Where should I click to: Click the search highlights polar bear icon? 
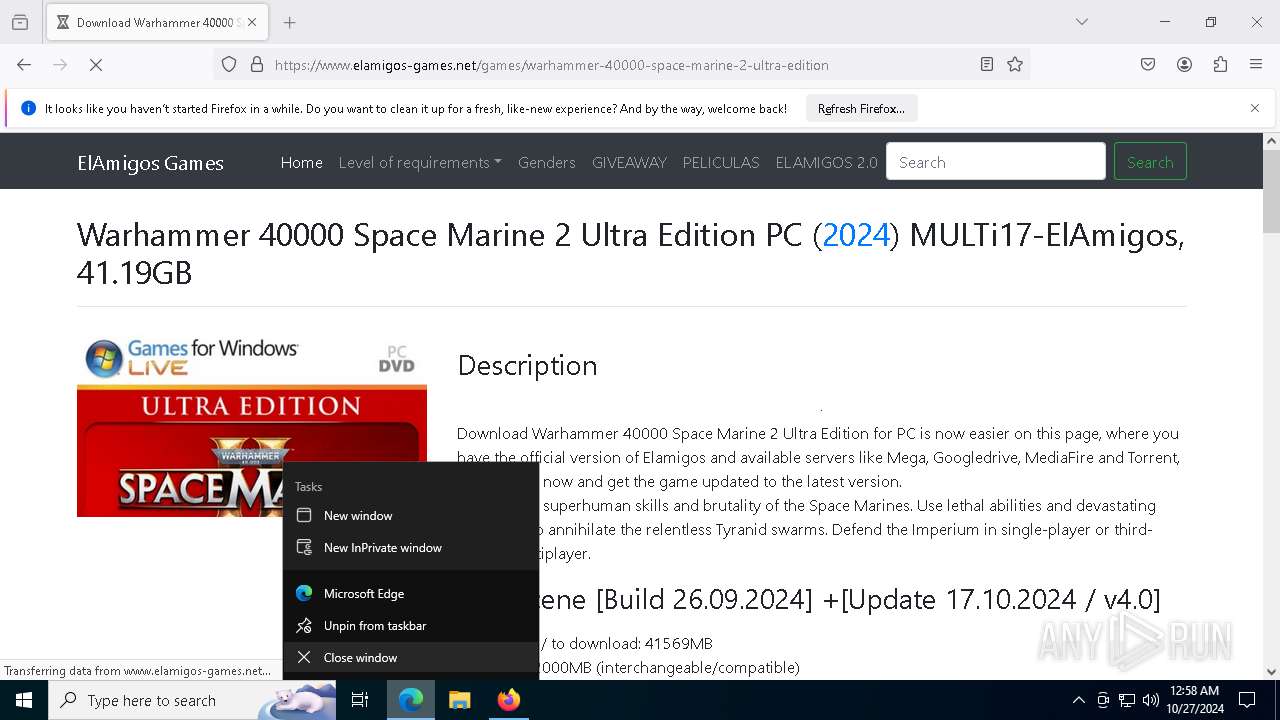tap(298, 700)
